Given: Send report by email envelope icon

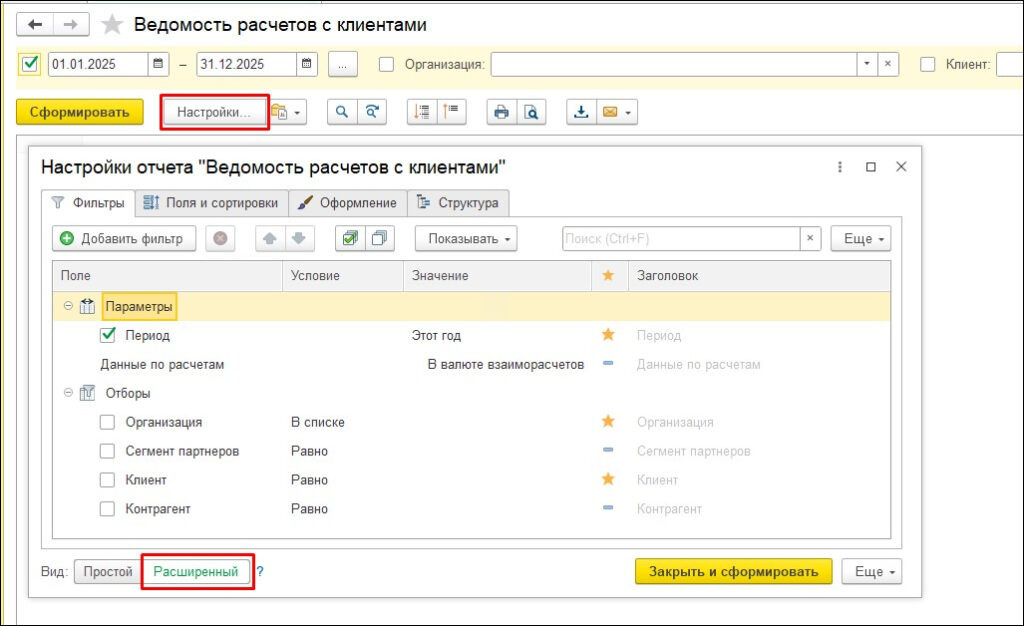Looking at the screenshot, I should point(610,112).
